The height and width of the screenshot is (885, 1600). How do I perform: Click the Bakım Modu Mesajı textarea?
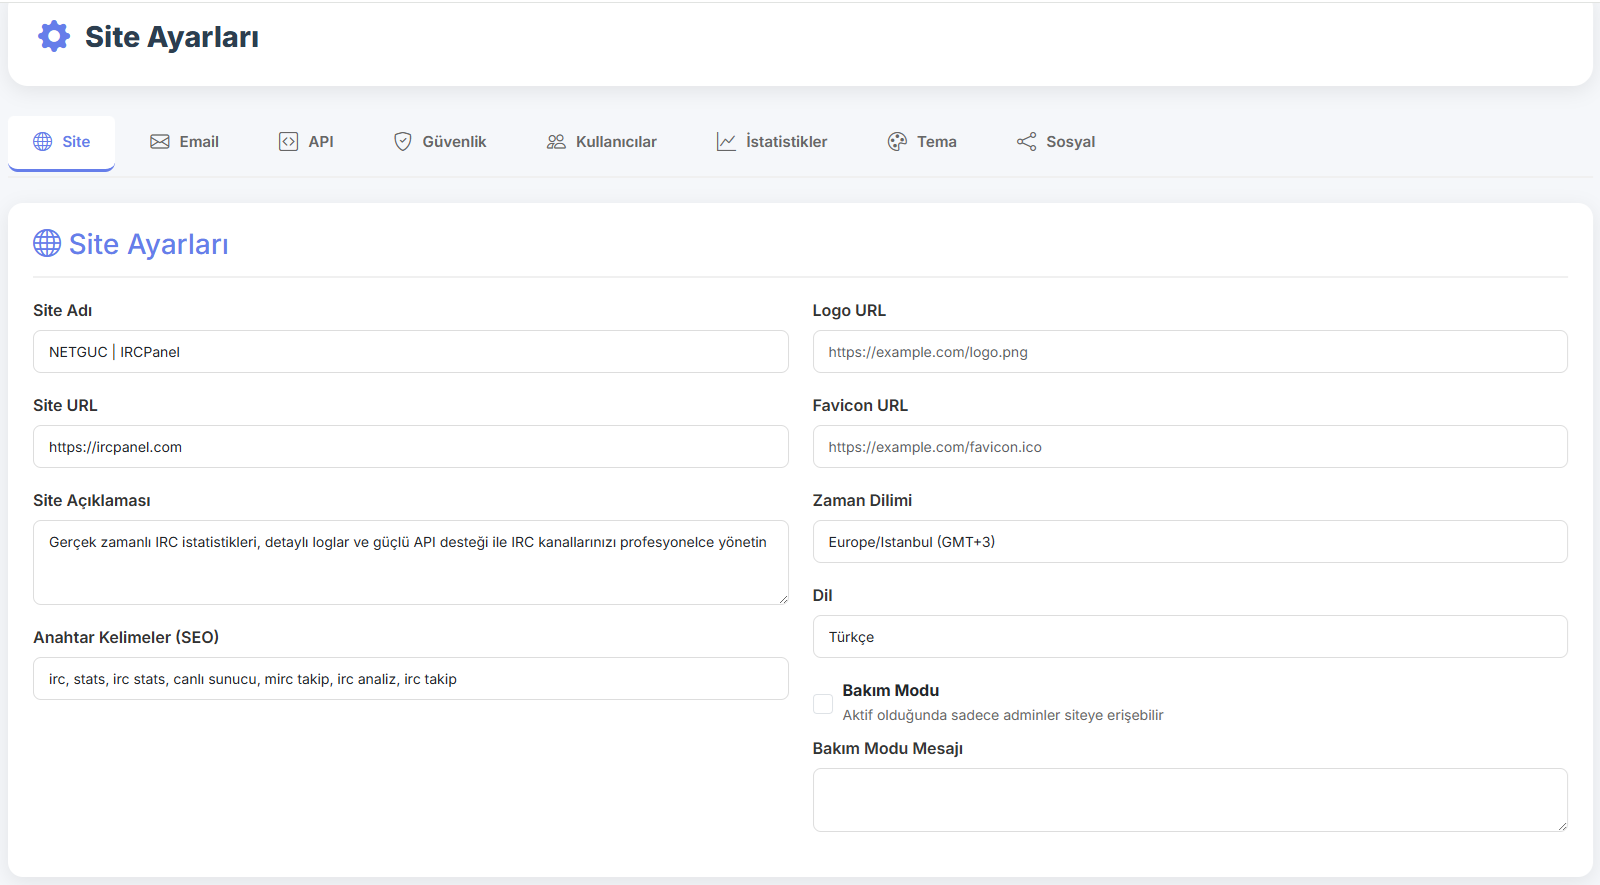pos(1189,800)
